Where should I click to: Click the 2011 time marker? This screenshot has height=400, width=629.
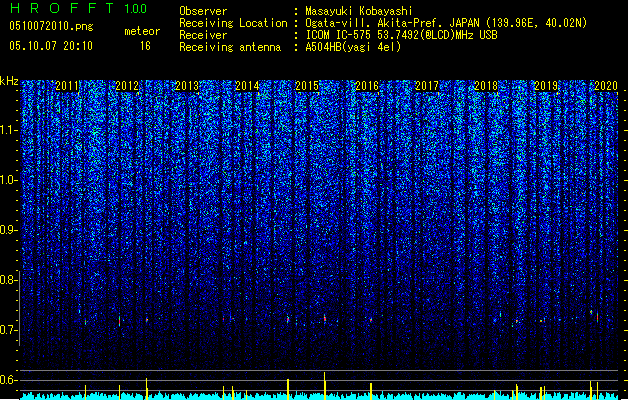coord(67,86)
